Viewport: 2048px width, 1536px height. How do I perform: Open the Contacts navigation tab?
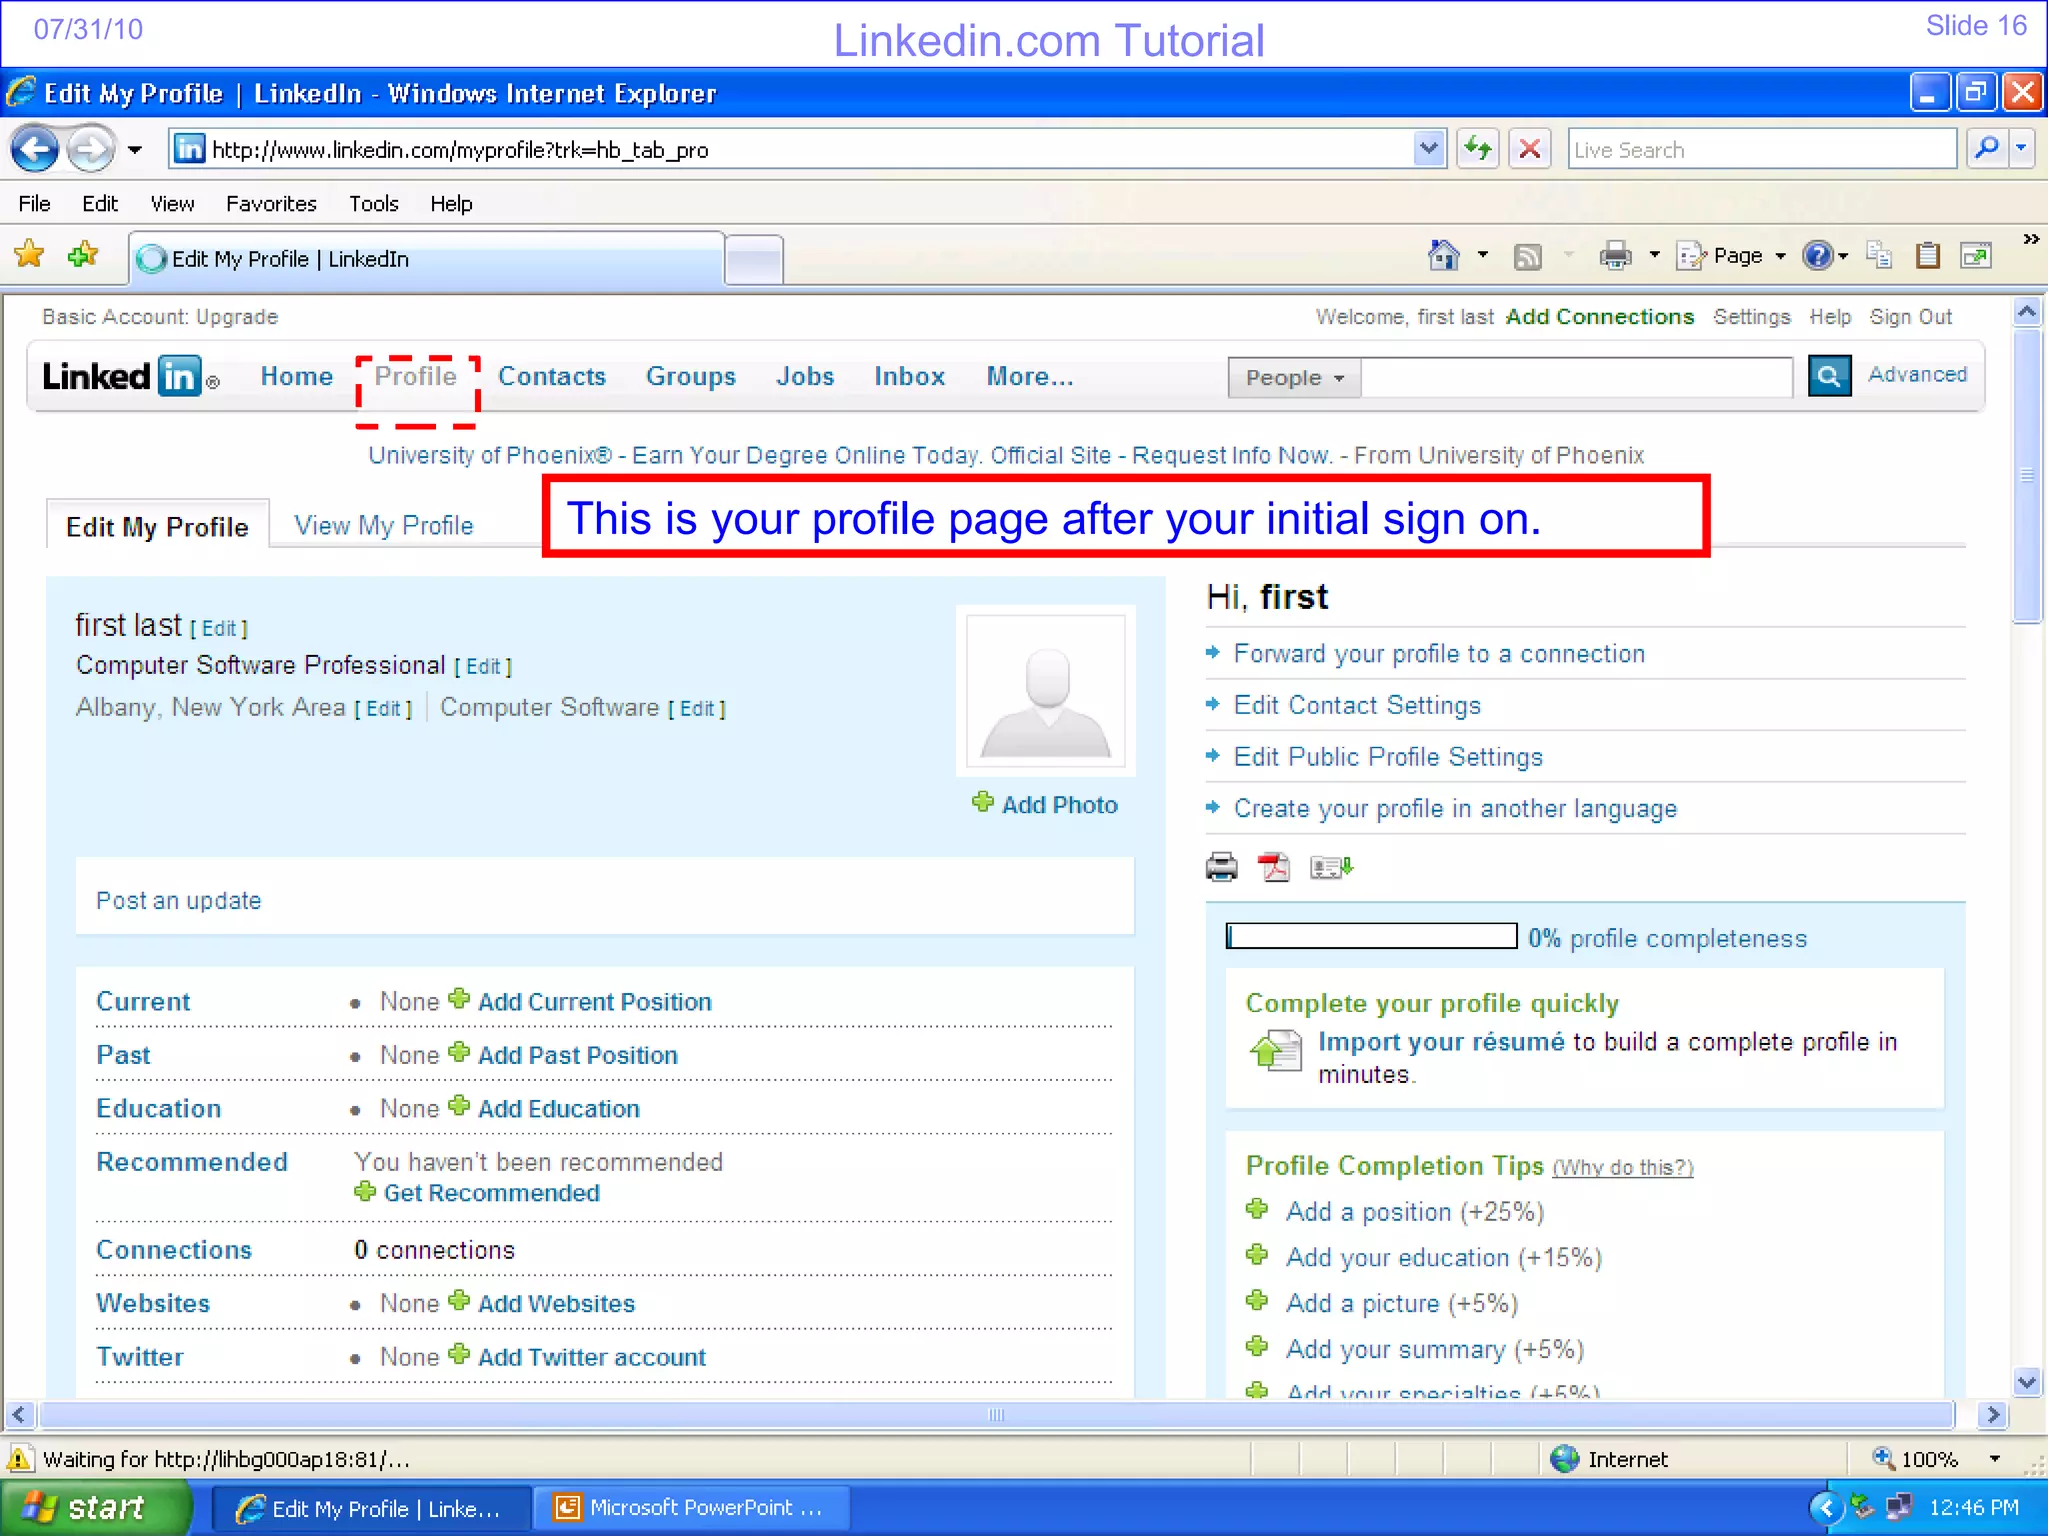[x=552, y=377]
